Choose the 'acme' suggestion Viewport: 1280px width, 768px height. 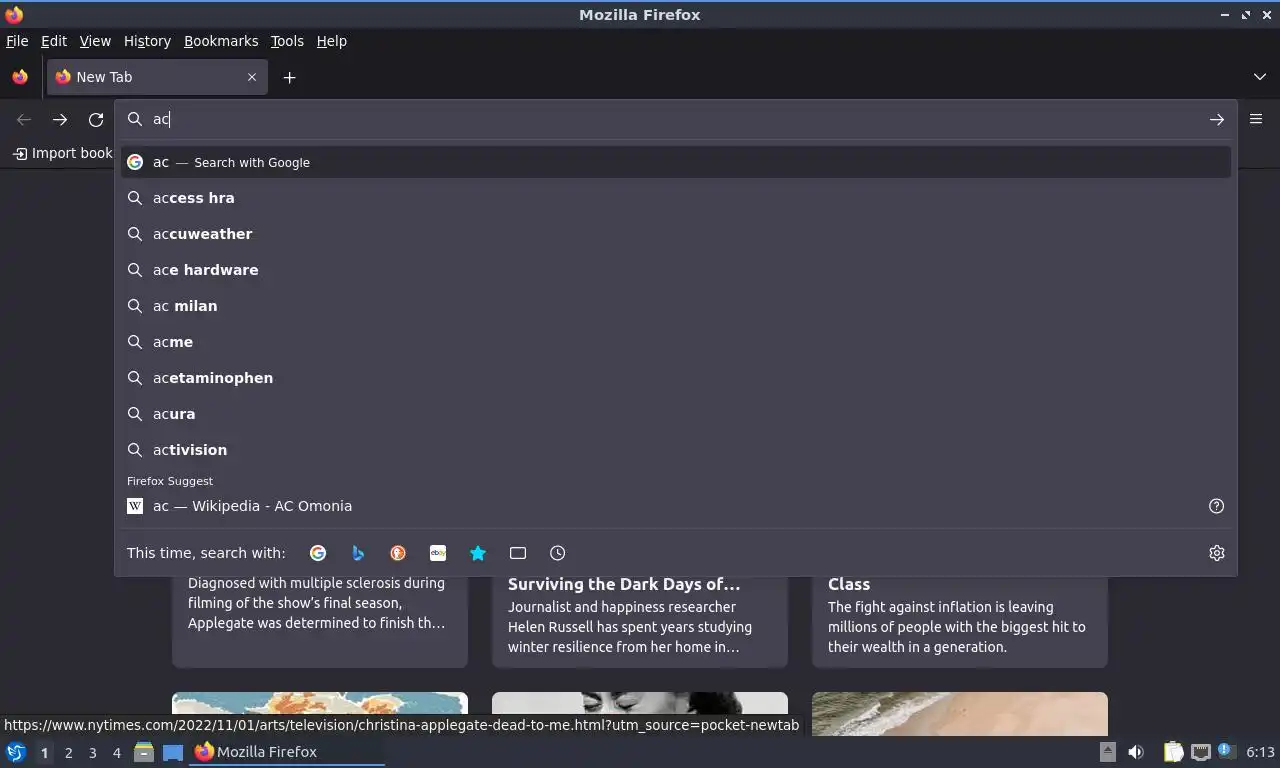[x=676, y=342]
